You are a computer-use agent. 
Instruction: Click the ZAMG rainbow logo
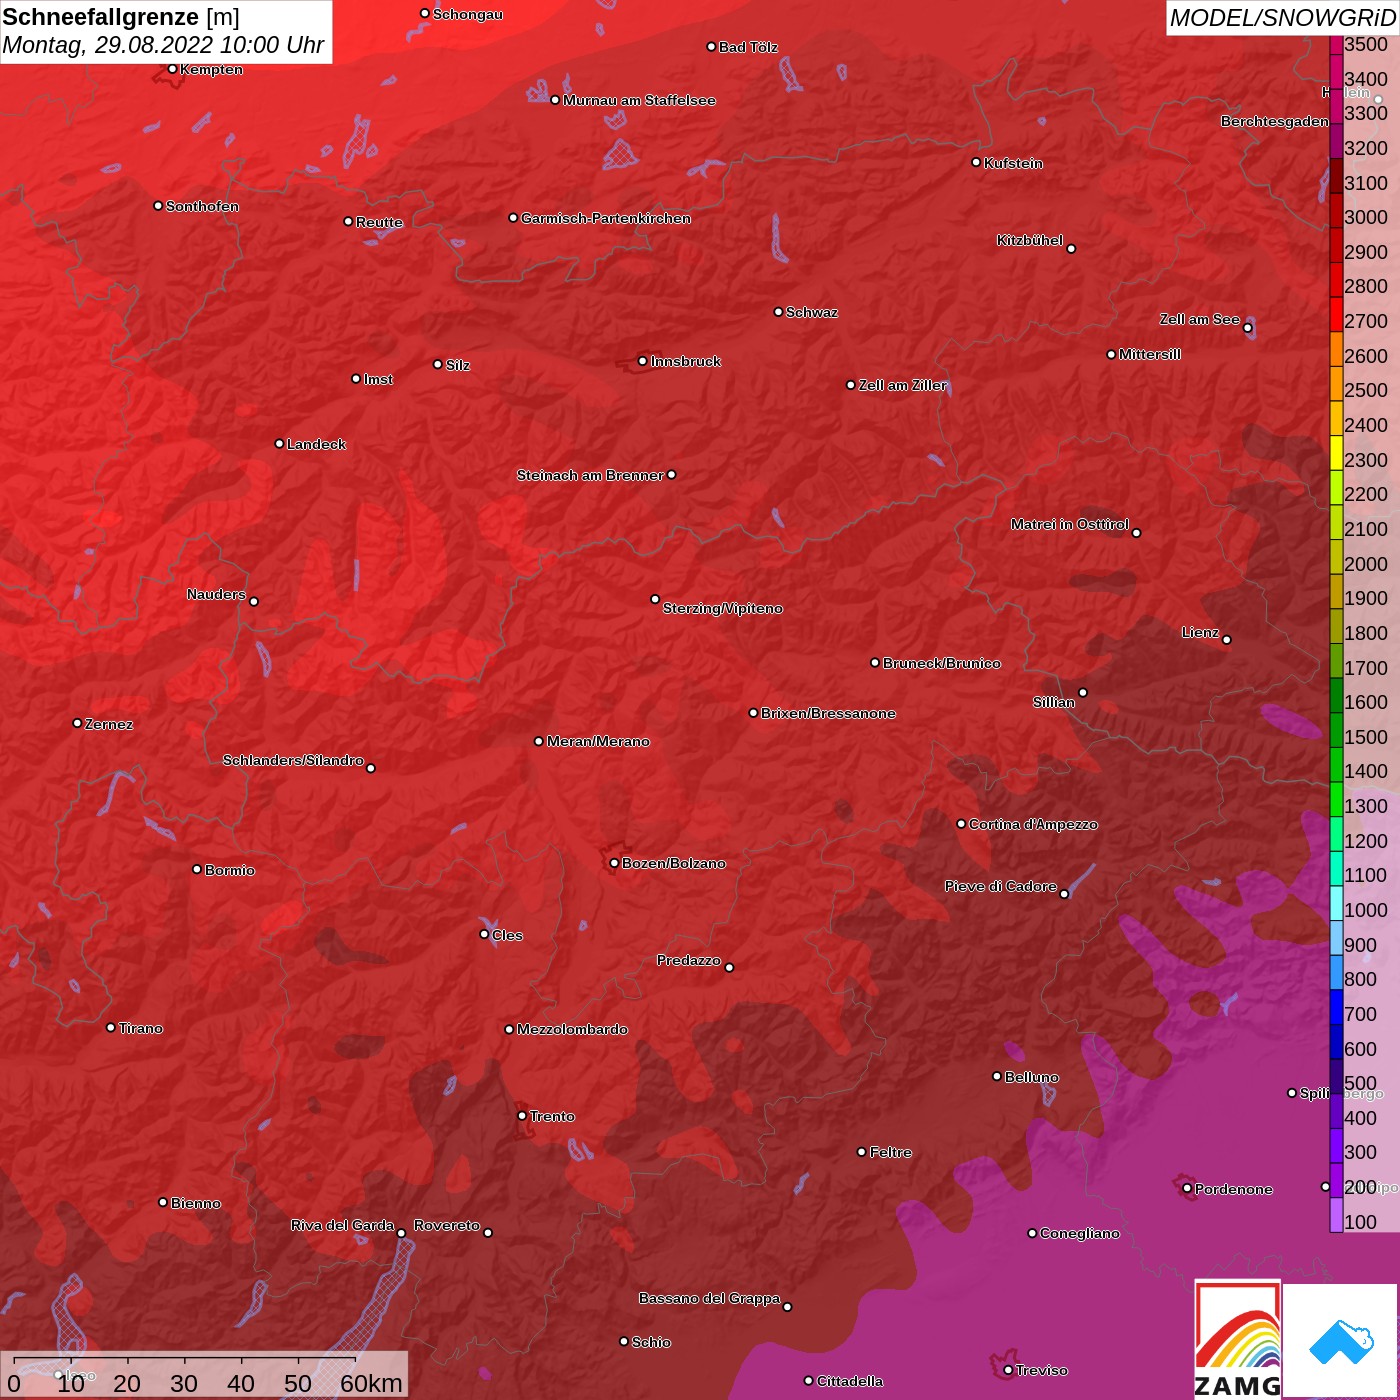pyautogui.click(x=1237, y=1339)
